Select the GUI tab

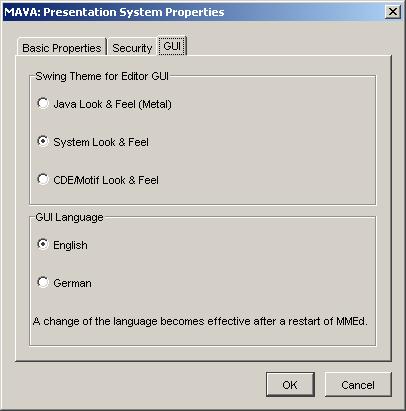point(172,46)
